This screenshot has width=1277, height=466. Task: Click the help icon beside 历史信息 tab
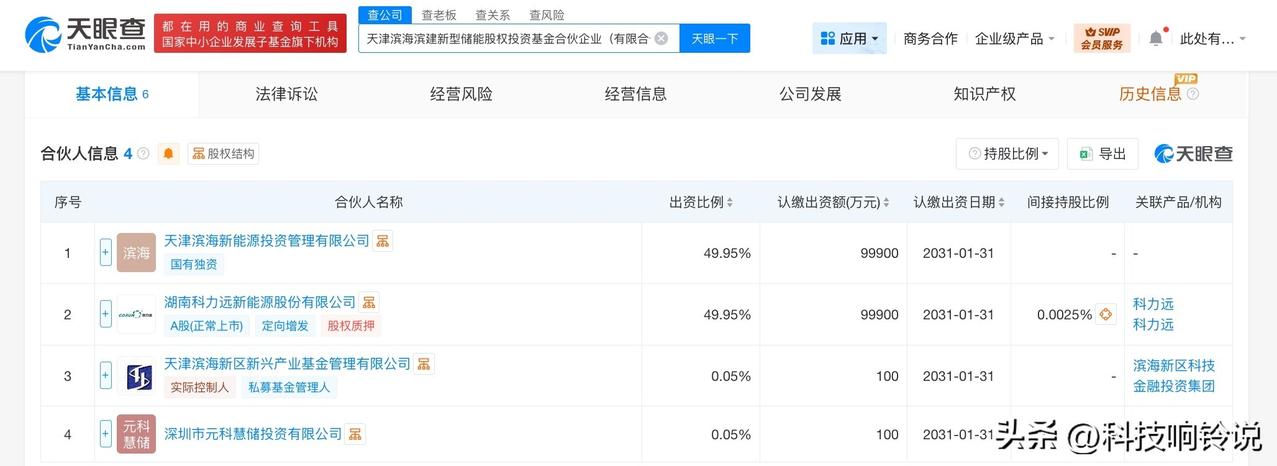(1192, 94)
